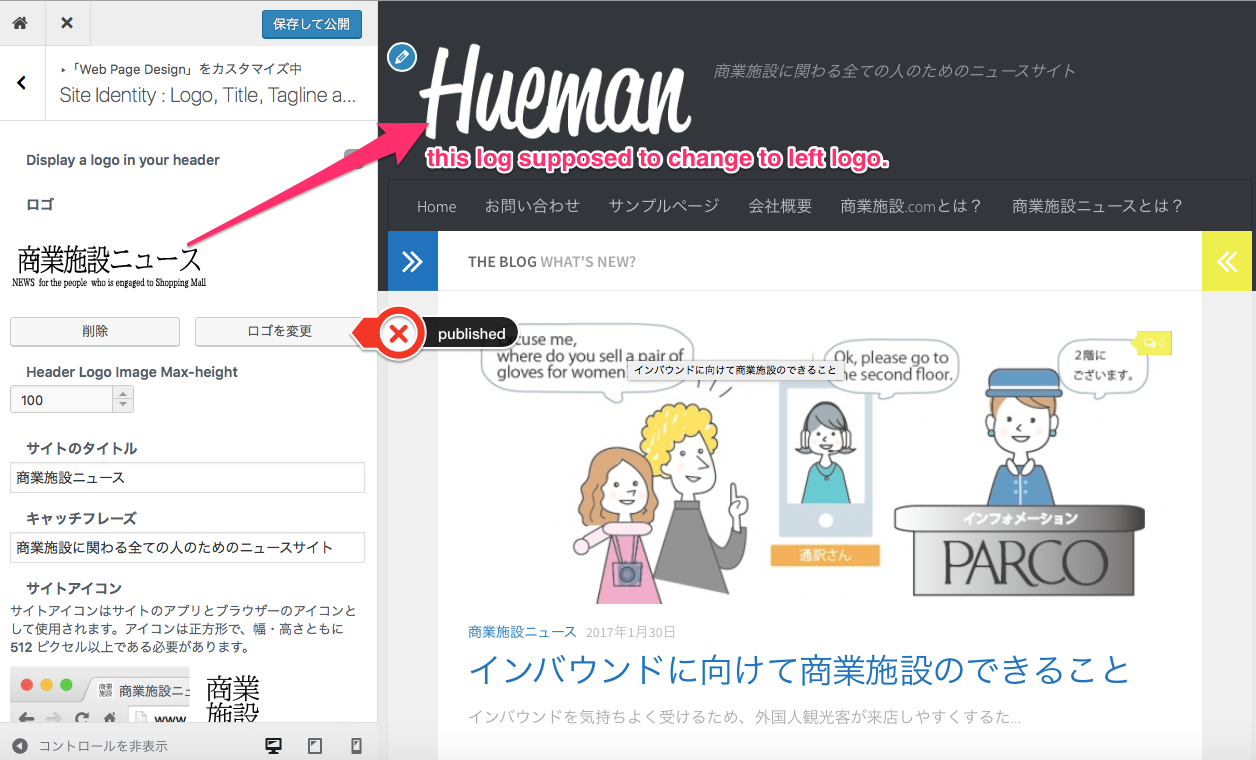Screen dimensions: 1256x760
Task: Open the 会社概要 menu item
Action: click(x=780, y=206)
